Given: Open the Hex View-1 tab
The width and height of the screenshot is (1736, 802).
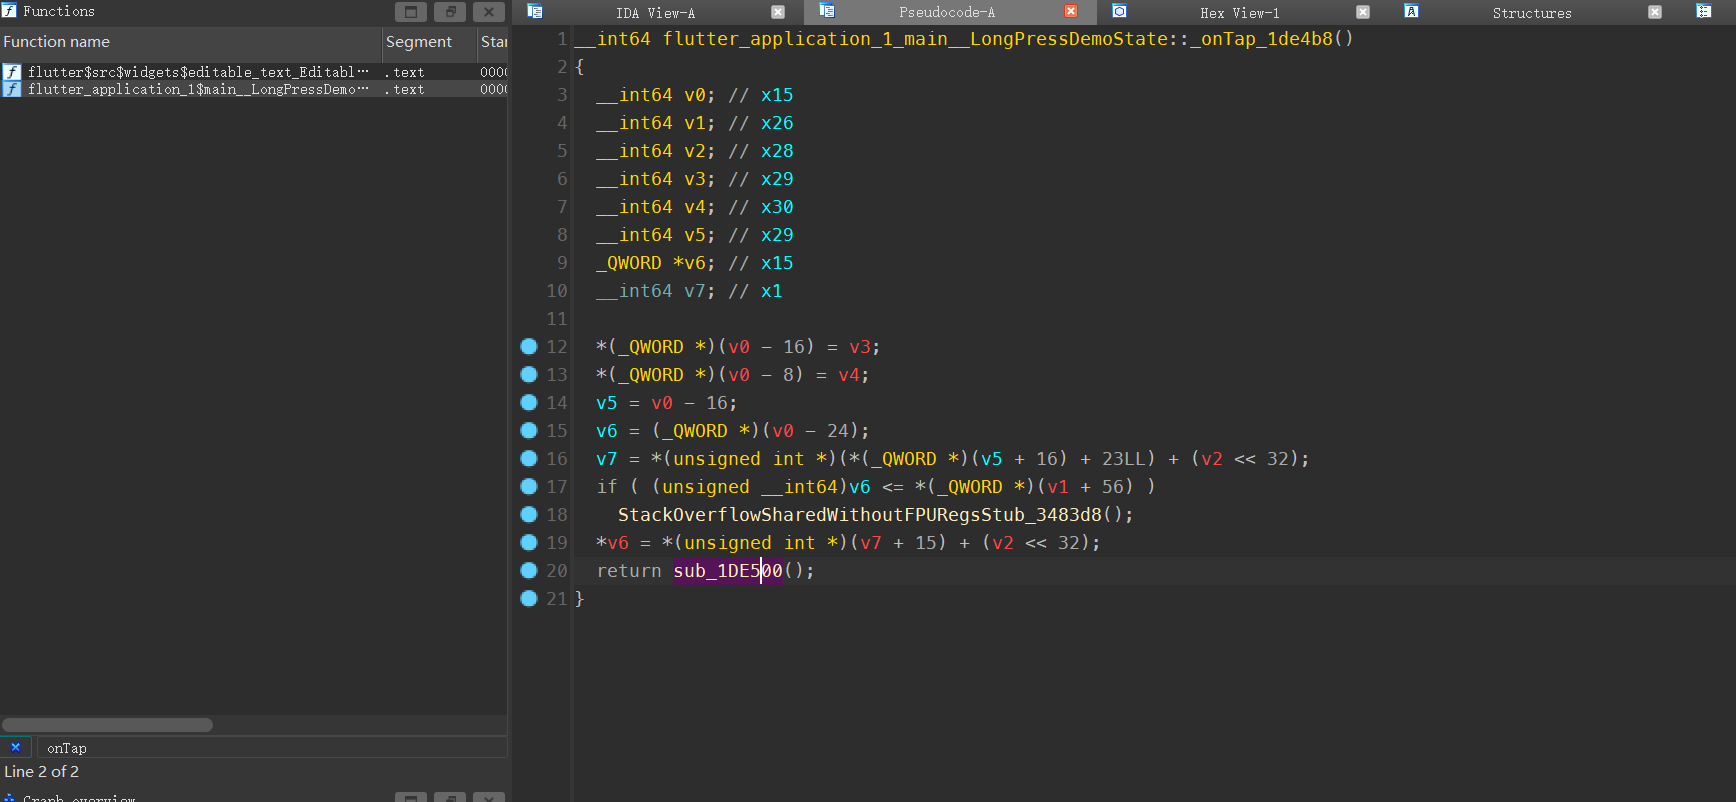Looking at the screenshot, I should [x=1239, y=13].
